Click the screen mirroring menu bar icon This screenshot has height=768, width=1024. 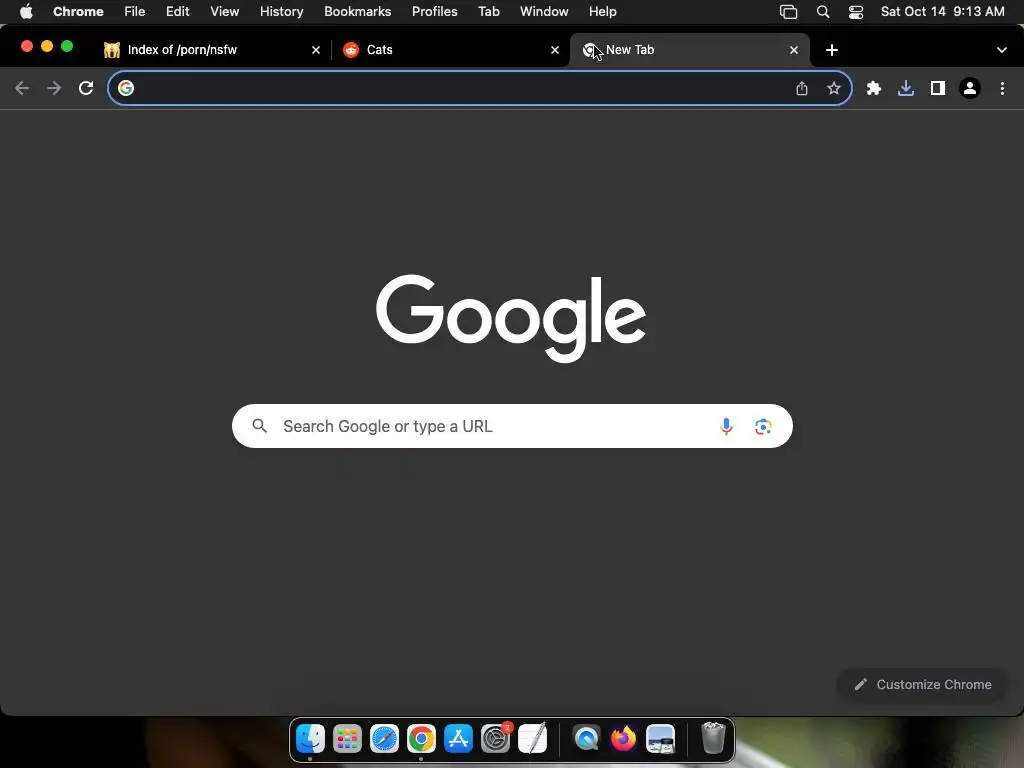[789, 12]
